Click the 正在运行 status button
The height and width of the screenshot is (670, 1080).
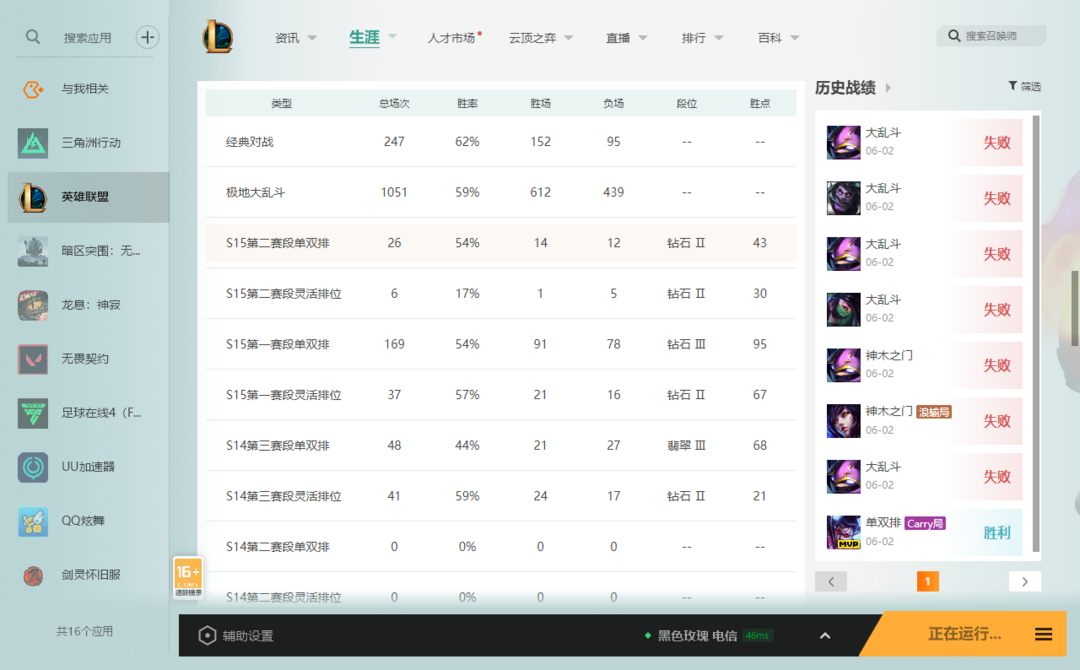(964, 634)
